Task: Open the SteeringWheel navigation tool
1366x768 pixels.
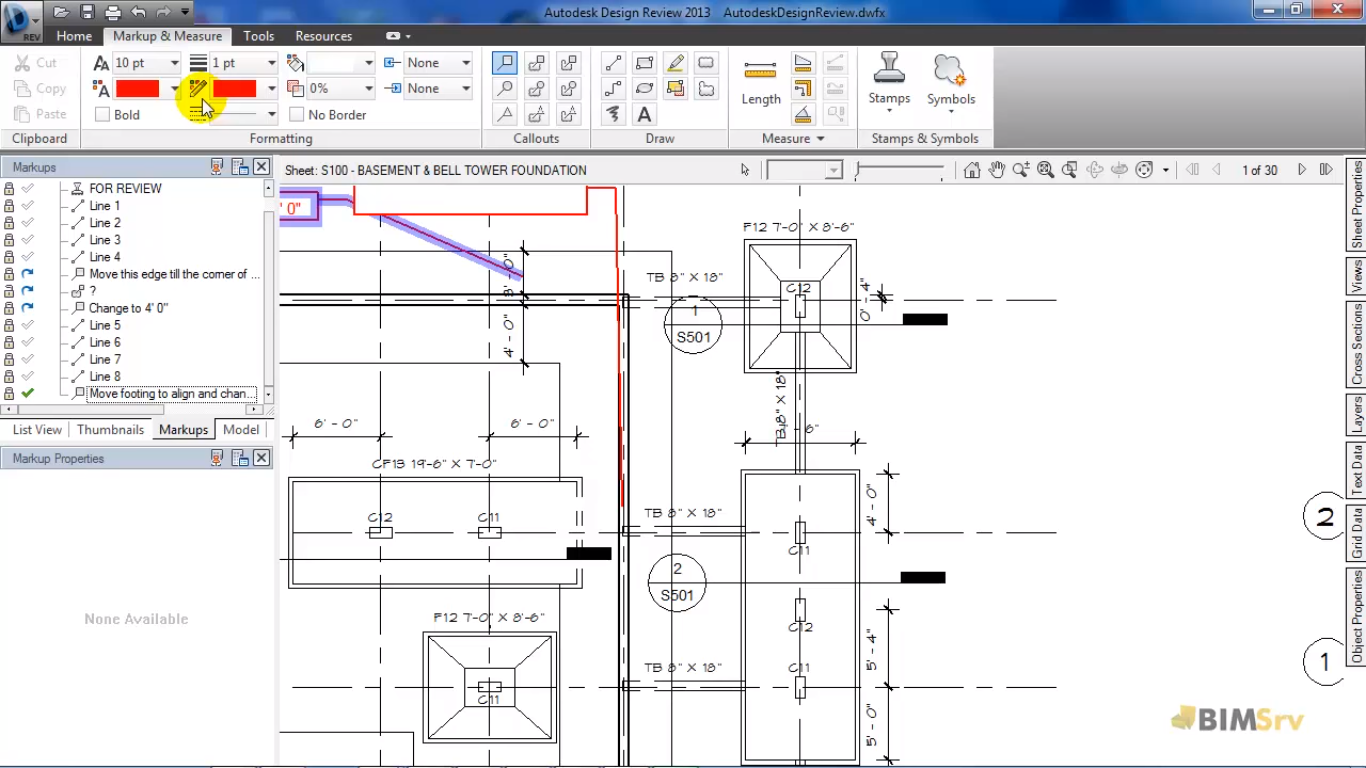Action: point(1145,170)
